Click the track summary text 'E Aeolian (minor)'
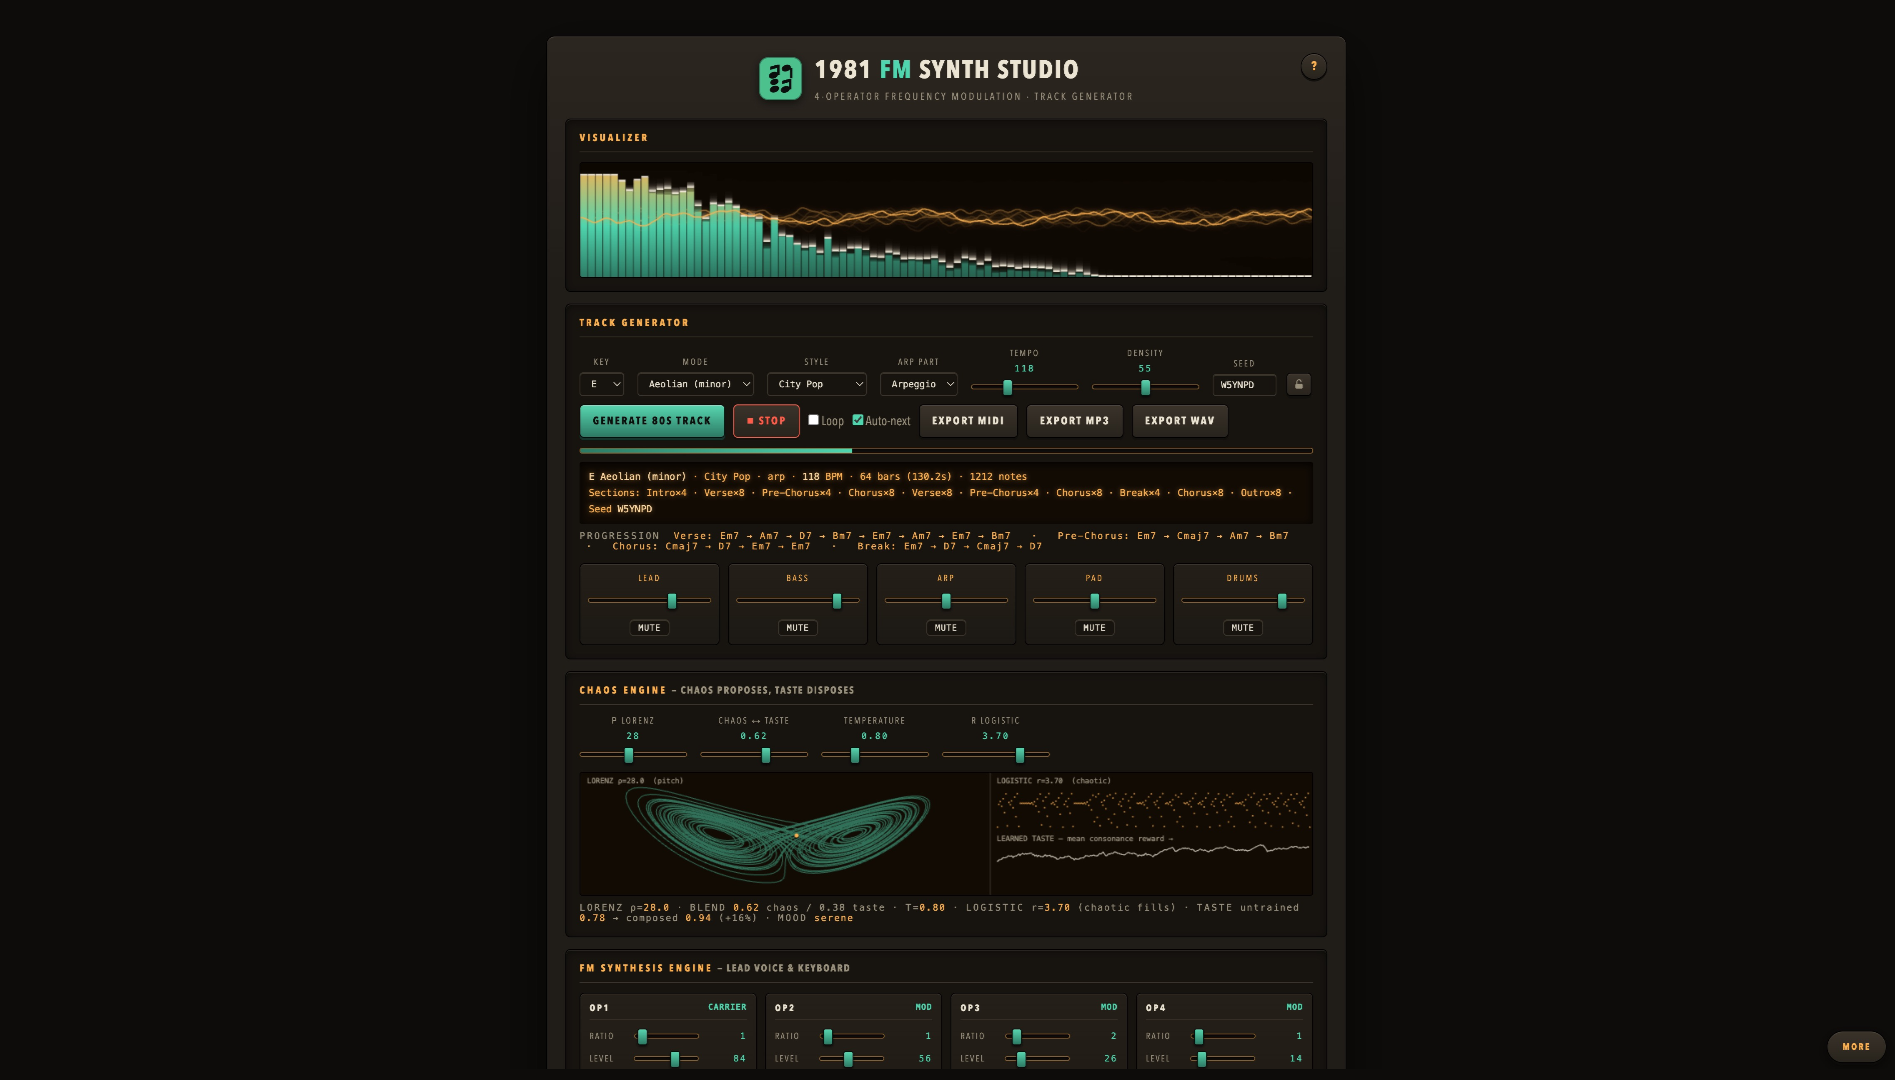 click(x=637, y=477)
